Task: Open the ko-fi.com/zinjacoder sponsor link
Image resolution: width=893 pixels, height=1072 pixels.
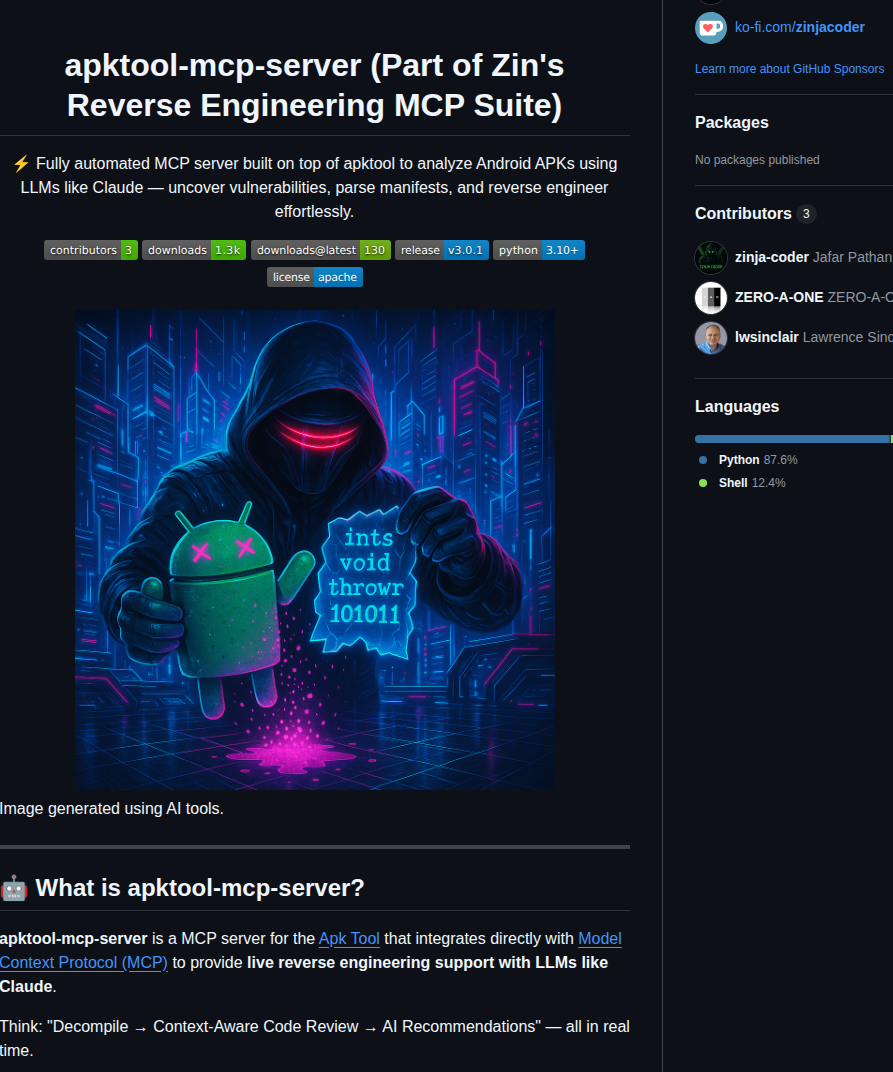Action: [x=799, y=27]
